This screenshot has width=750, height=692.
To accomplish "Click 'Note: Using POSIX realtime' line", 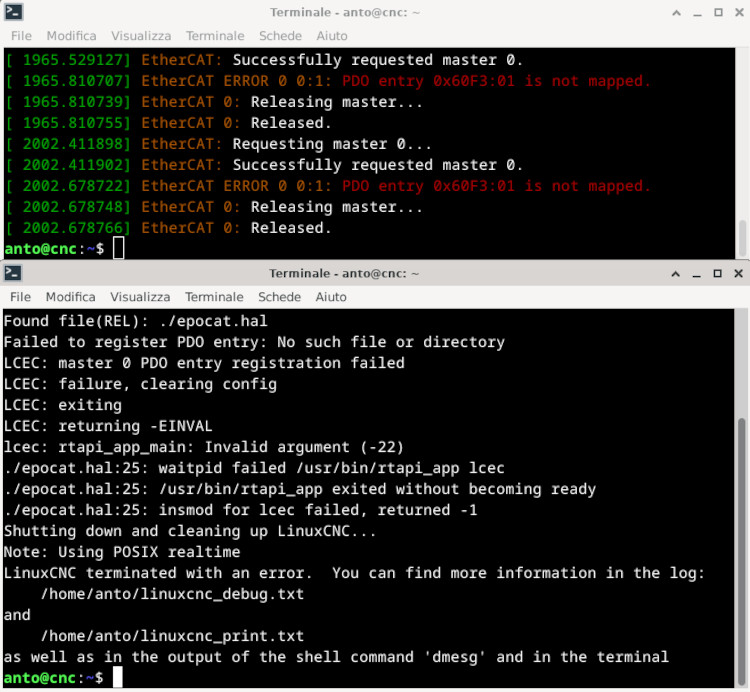I will [121, 552].
